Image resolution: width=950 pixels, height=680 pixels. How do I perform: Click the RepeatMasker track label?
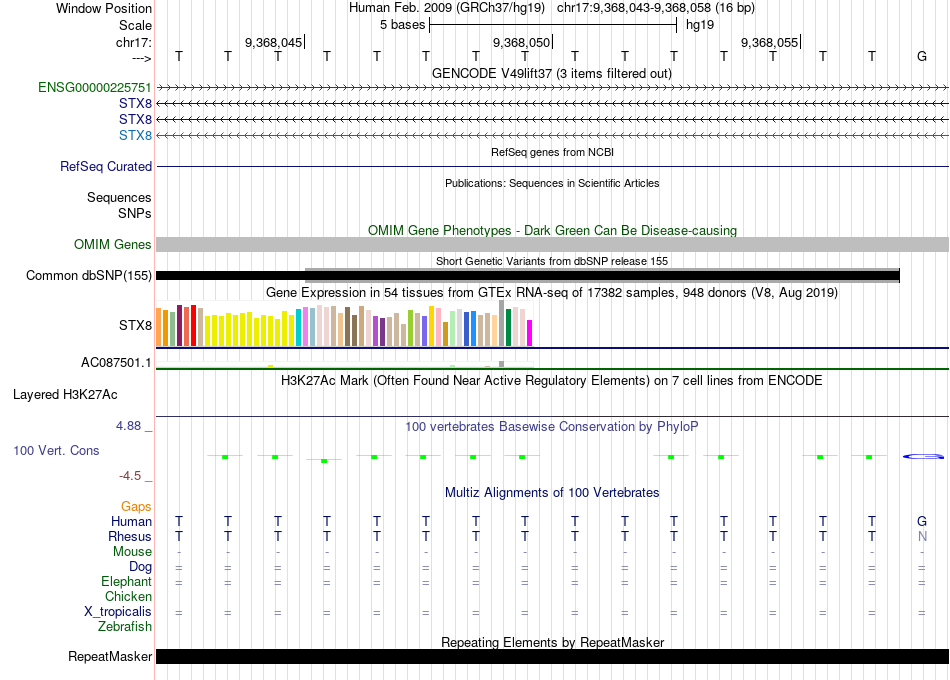[110, 657]
